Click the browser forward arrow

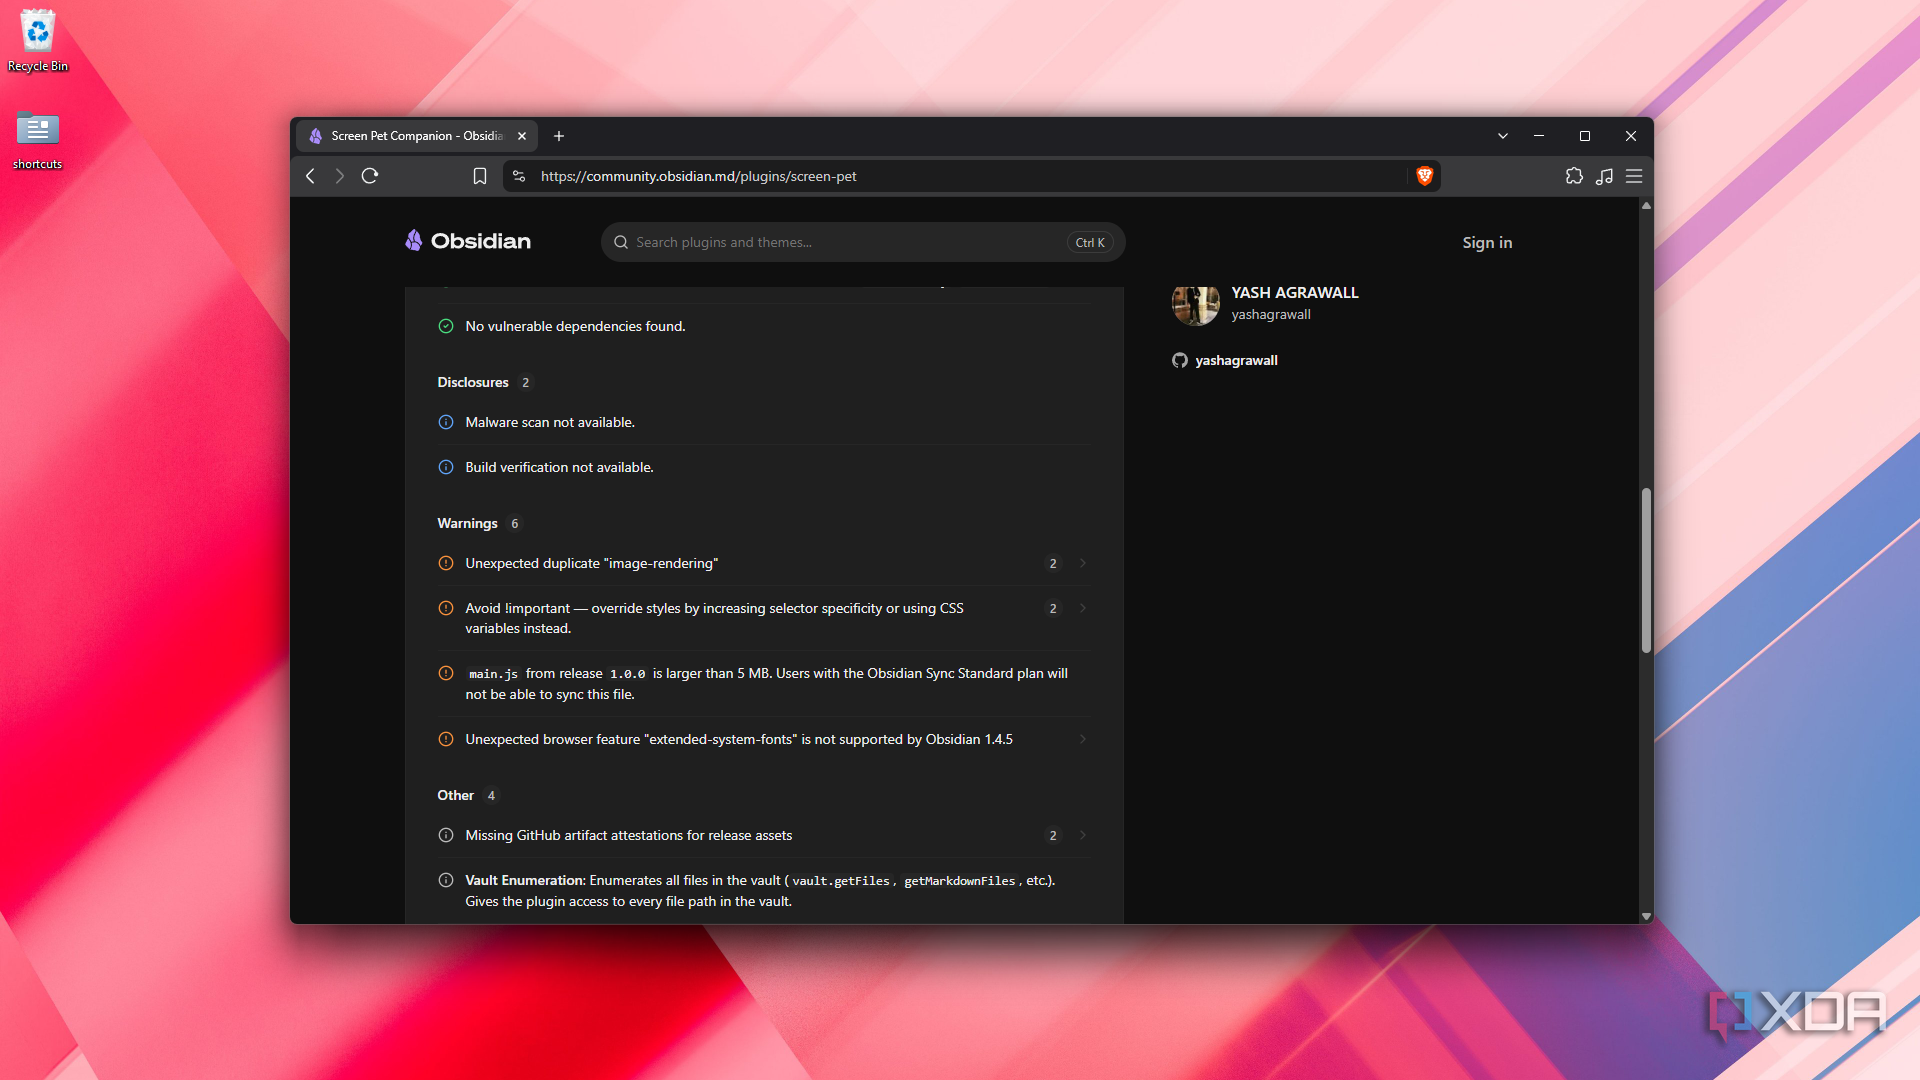[x=340, y=176]
